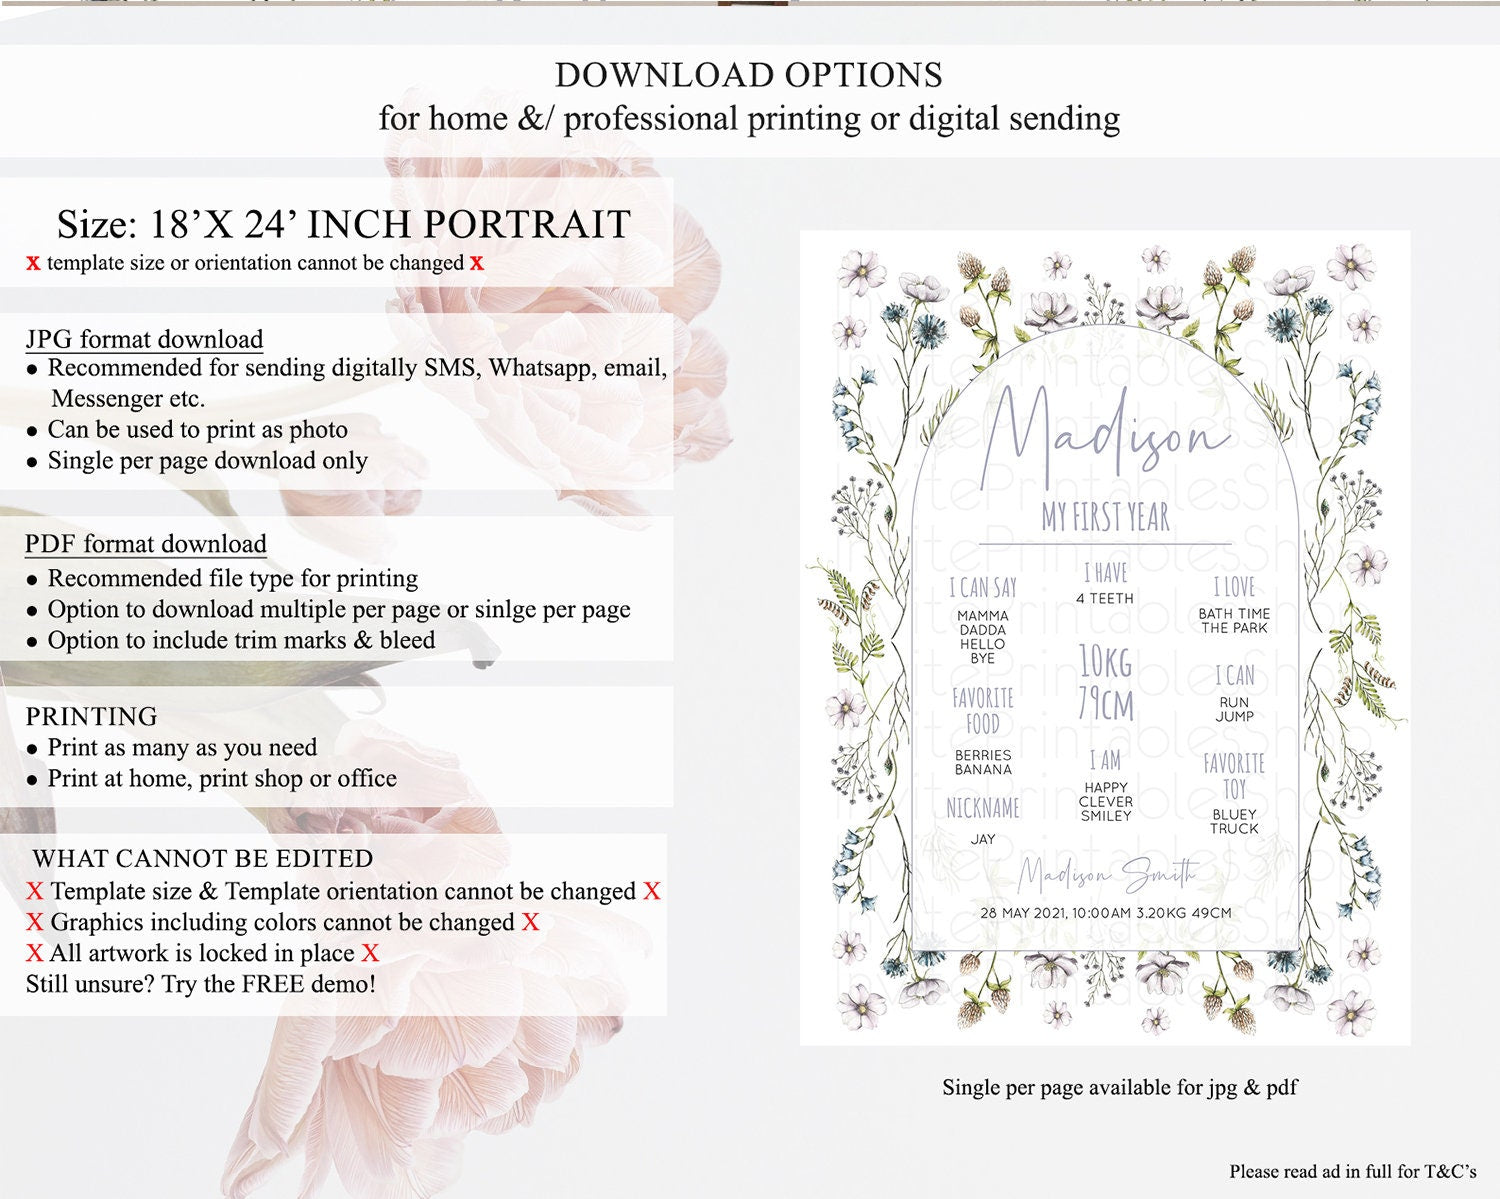Screen dimensions: 1500x1199
Task: Click the 'Madison Smith' signature on the poster
Action: [x=1106, y=876]
